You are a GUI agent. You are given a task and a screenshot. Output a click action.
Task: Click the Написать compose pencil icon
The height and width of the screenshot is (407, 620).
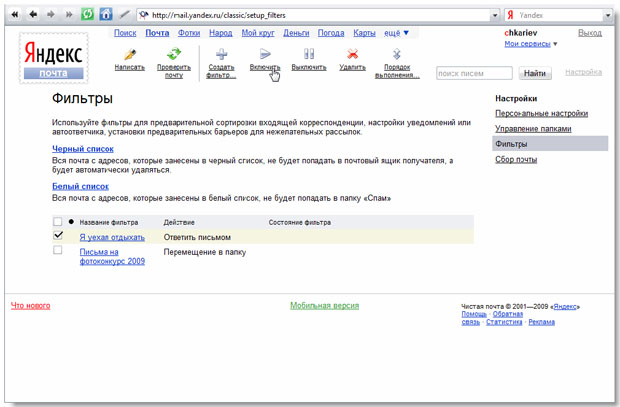(130, 54)
